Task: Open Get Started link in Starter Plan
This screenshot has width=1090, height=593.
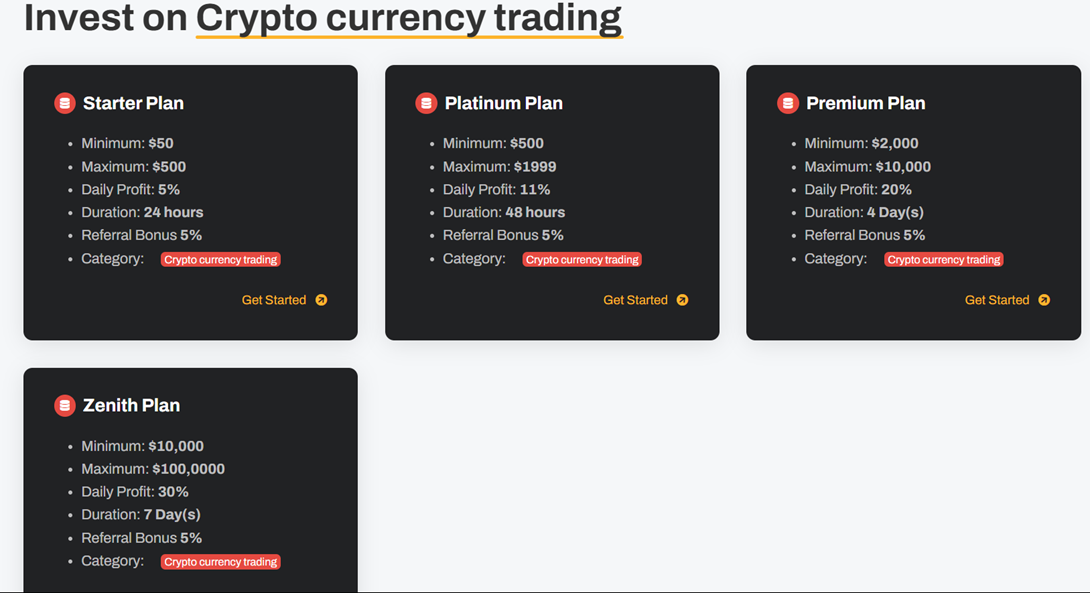Action: [x=274, y=300]
